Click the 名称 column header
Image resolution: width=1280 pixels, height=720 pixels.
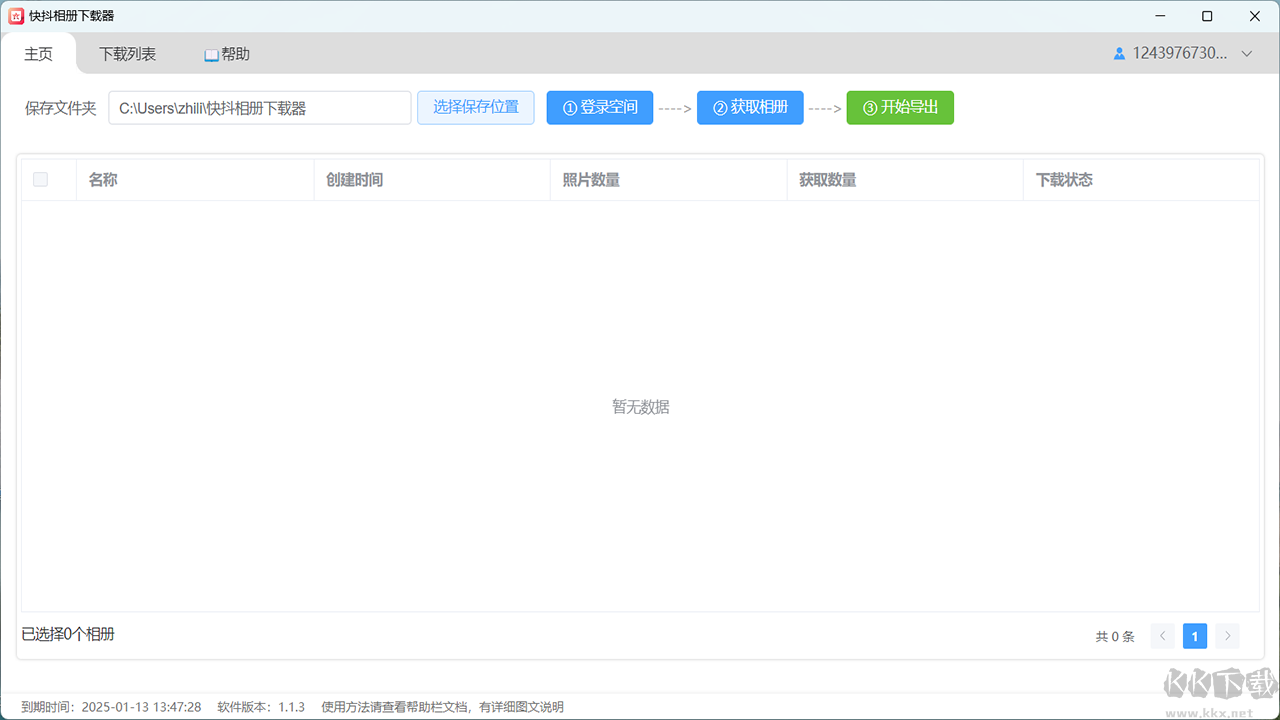(103, 179)
